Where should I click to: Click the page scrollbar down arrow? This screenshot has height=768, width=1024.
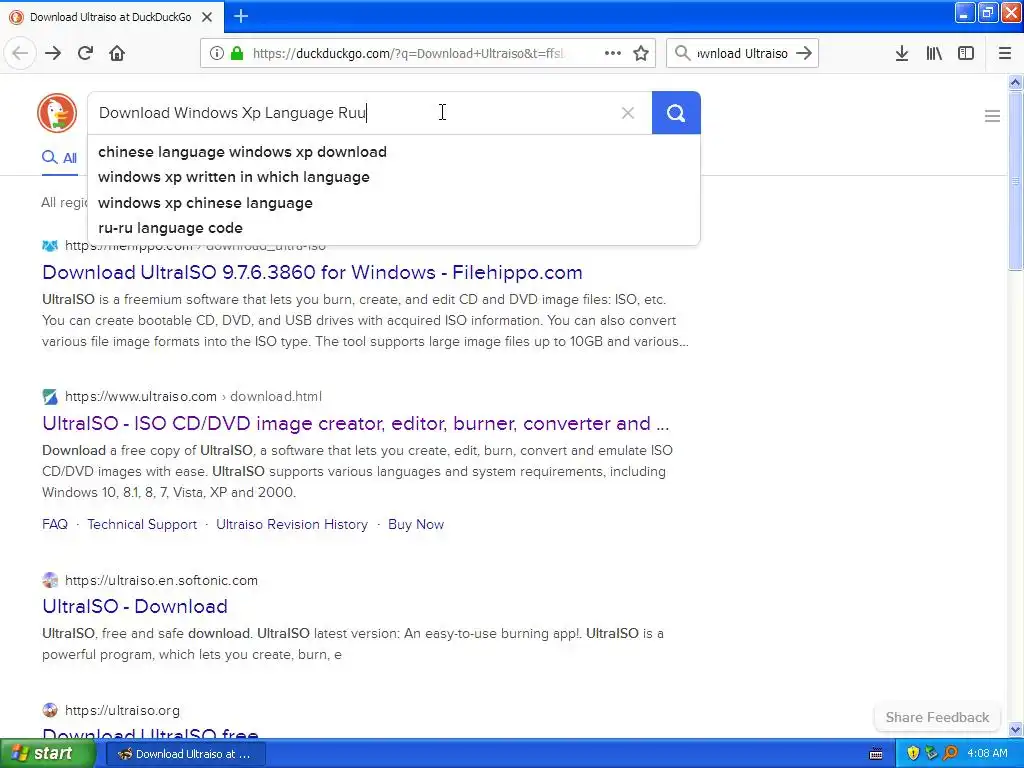click(1015, 729)
